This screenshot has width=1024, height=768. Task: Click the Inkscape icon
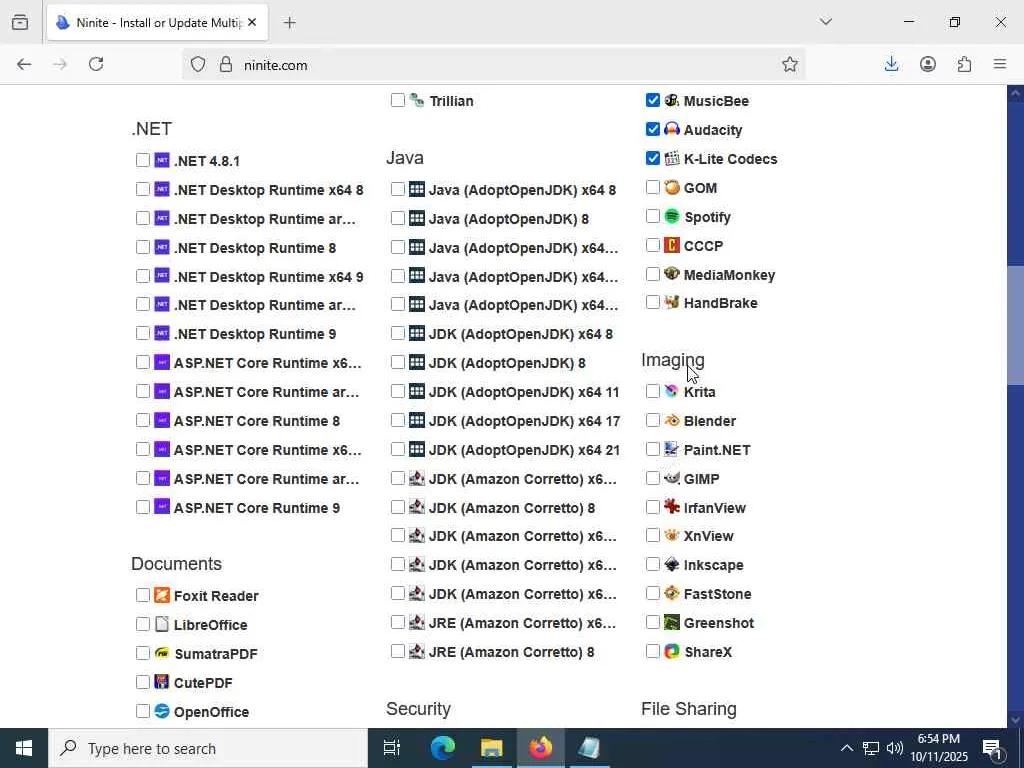[671, 564]
